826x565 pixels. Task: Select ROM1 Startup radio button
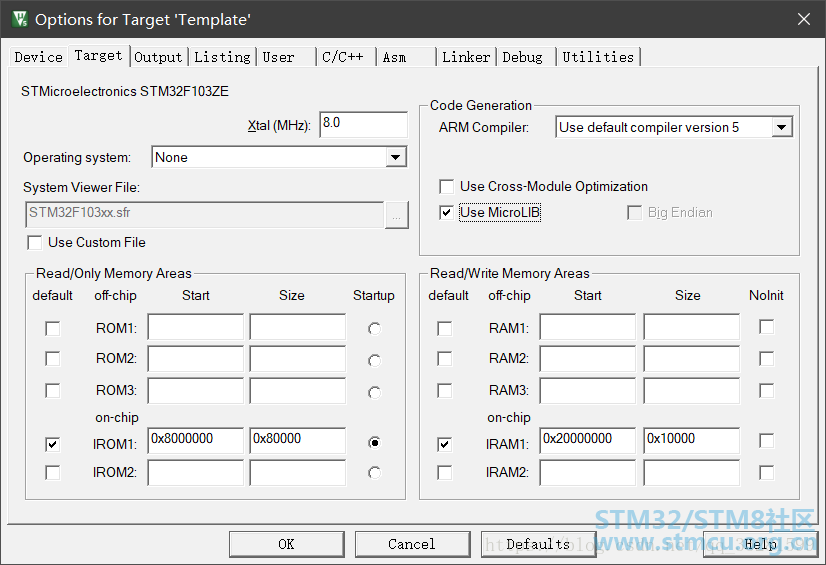(x=375, y=329)
